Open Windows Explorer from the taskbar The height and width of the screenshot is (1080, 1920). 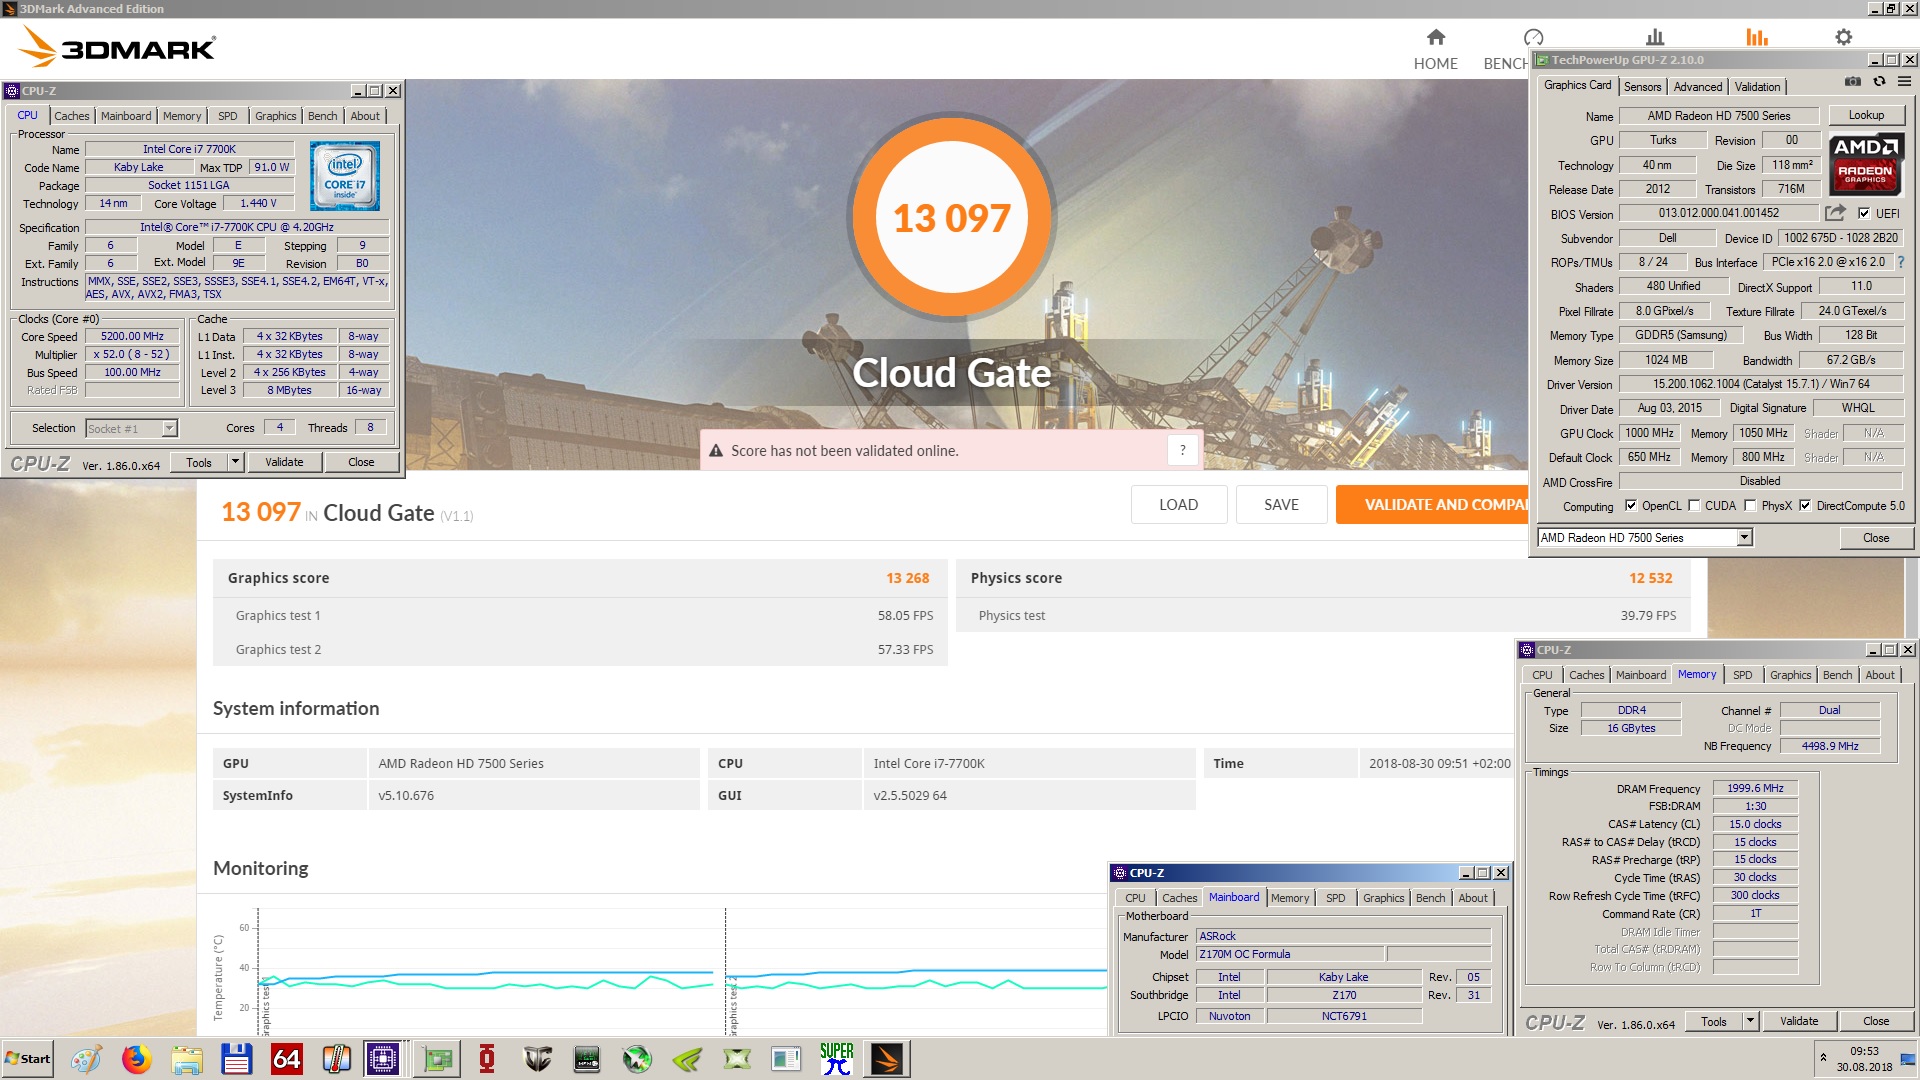pos(186,1059)
